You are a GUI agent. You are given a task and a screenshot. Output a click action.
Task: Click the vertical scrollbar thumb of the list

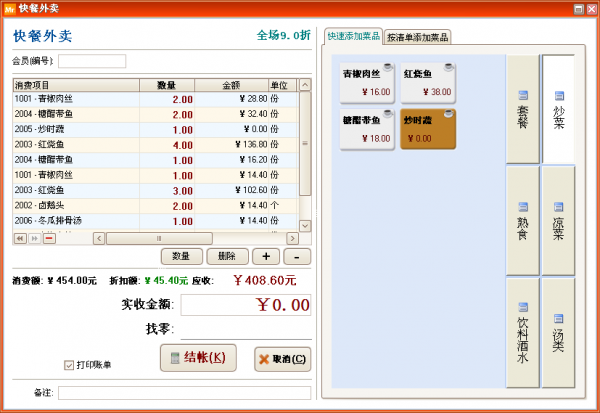coord(305,144)
